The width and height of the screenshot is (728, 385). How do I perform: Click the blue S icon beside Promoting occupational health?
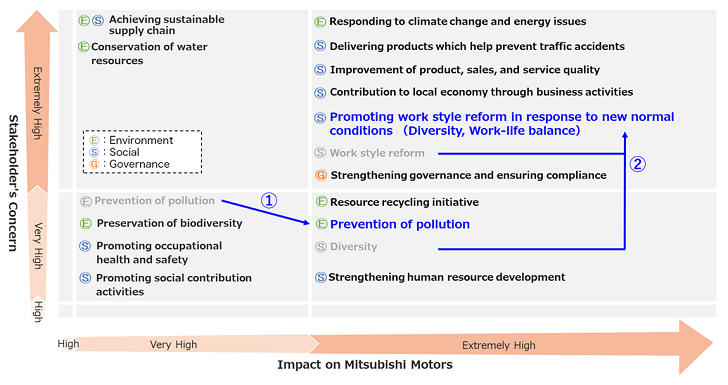click(85, 246)
